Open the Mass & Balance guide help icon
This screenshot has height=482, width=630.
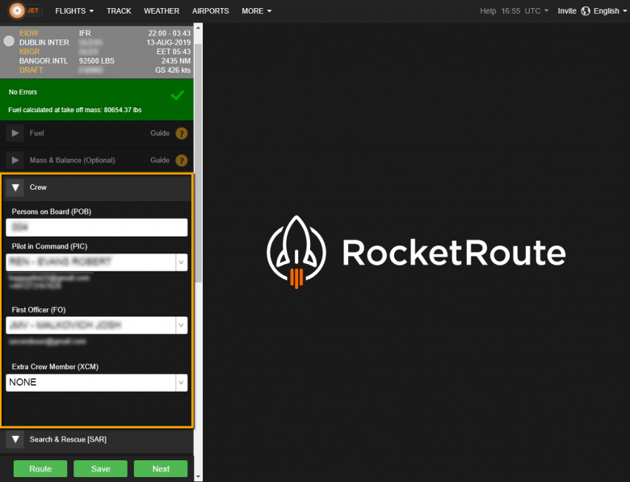[182, 161]
